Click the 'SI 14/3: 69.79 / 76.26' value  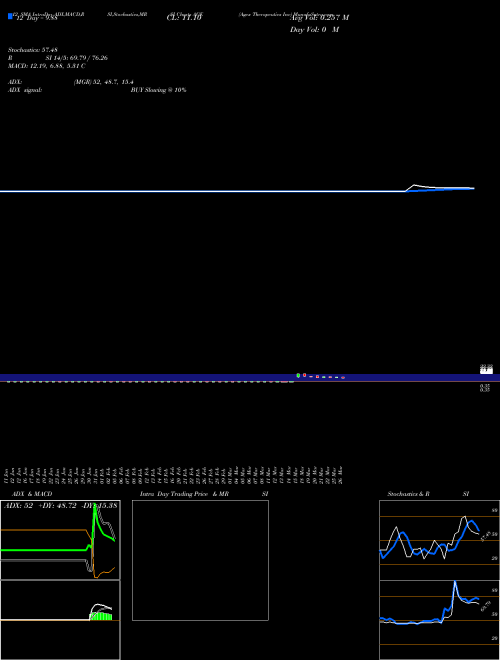tap(77, 58)
